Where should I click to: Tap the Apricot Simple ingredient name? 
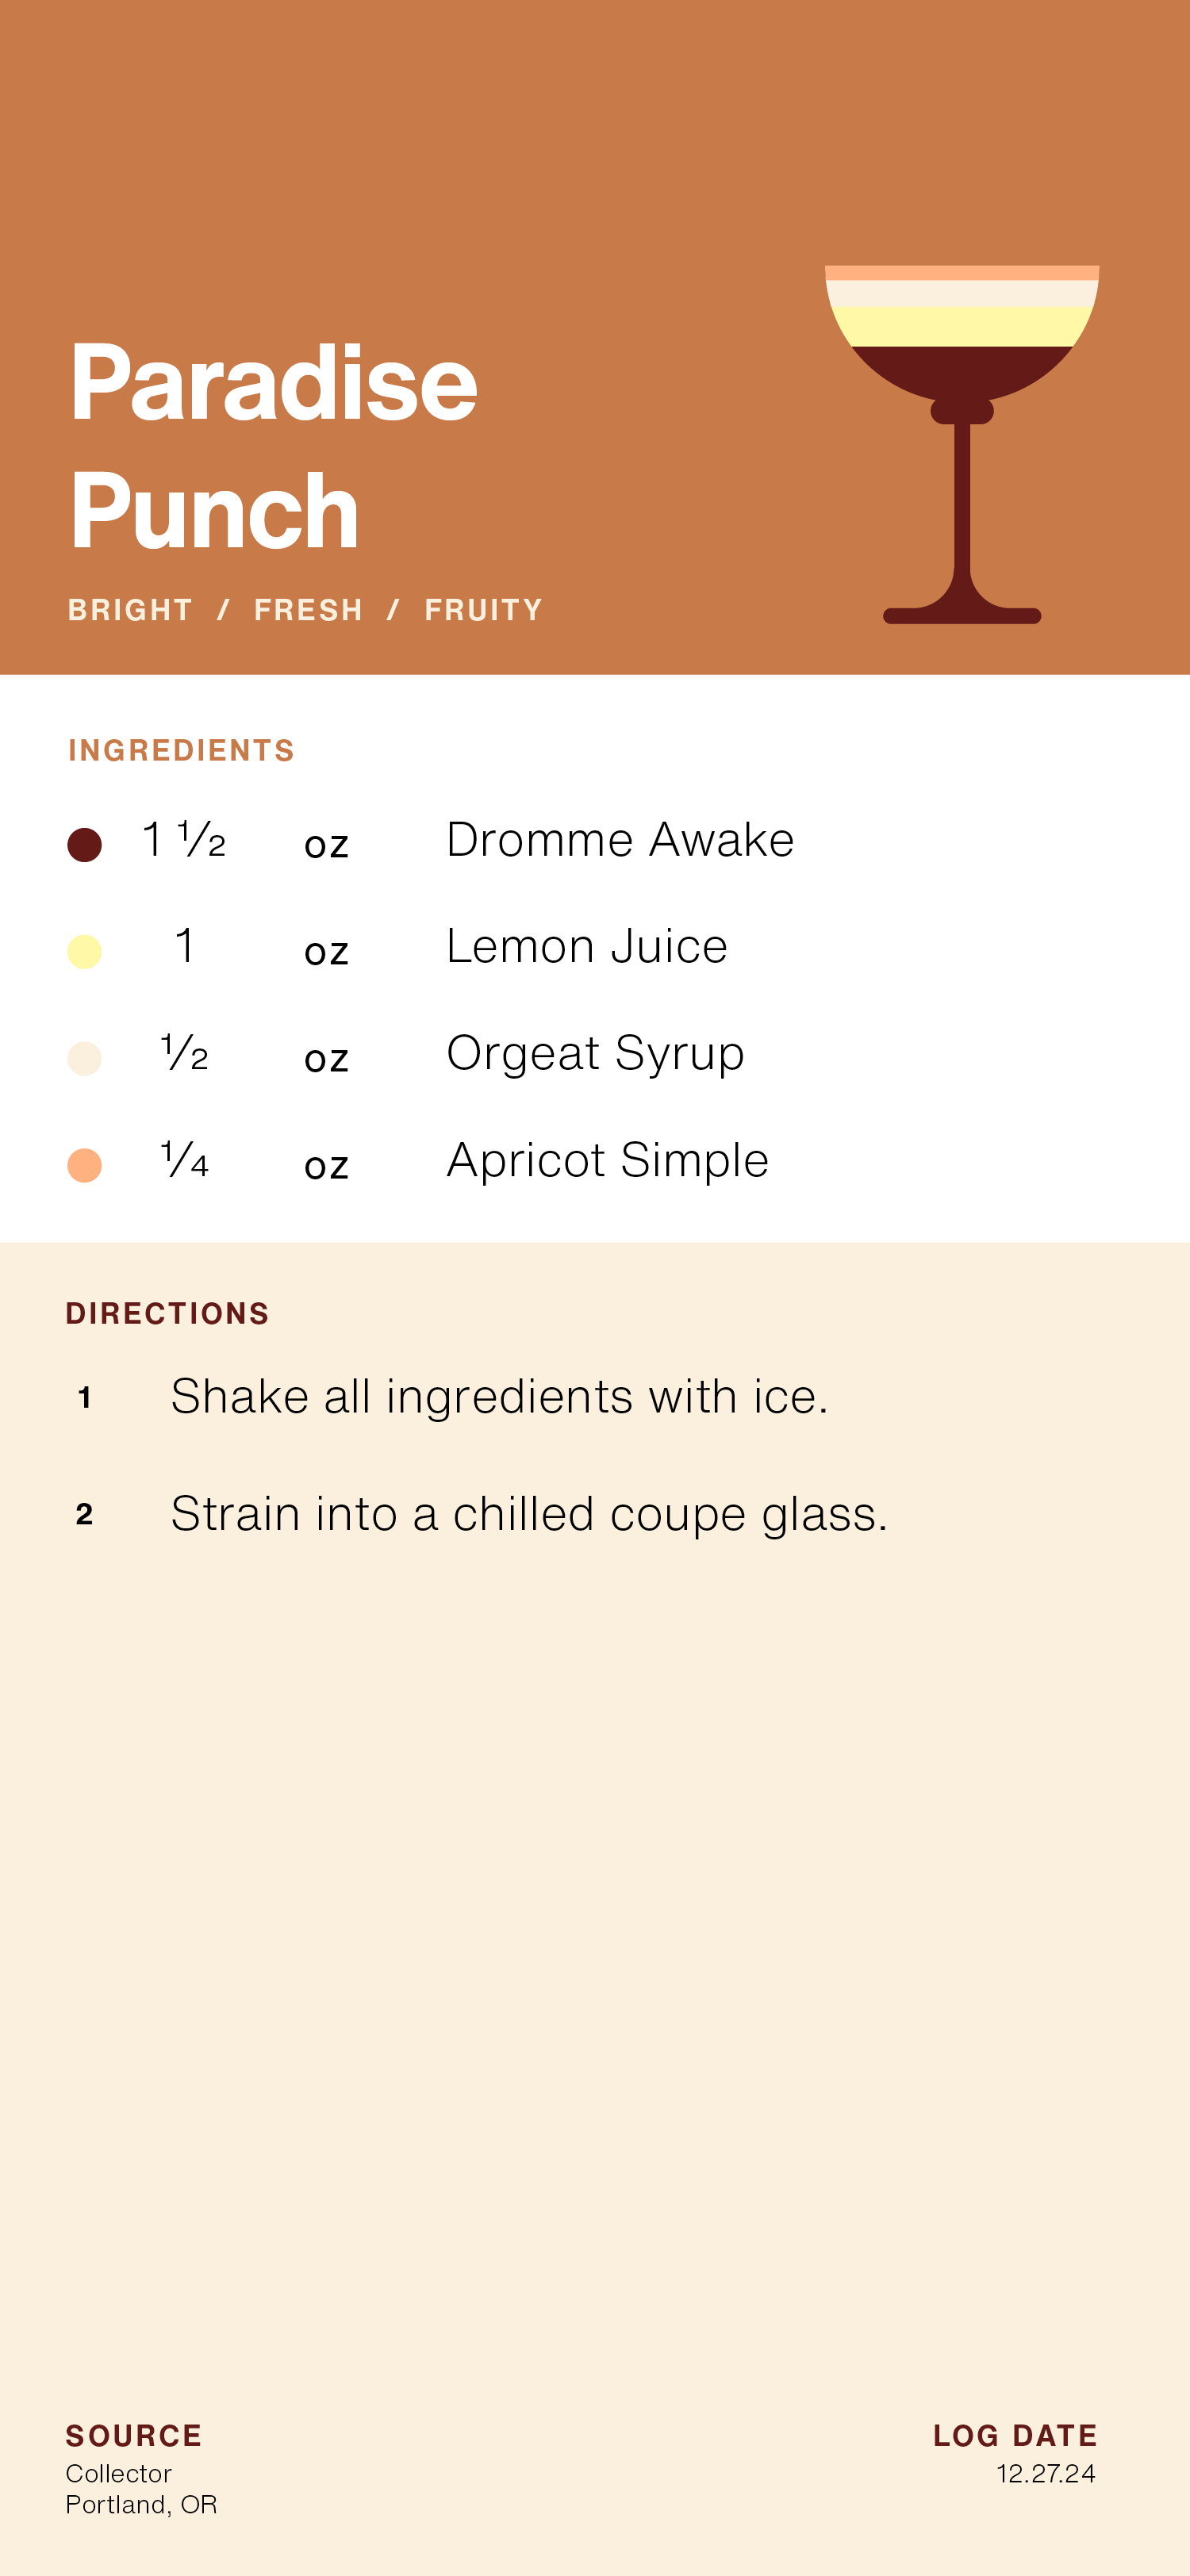[607, 1161]
